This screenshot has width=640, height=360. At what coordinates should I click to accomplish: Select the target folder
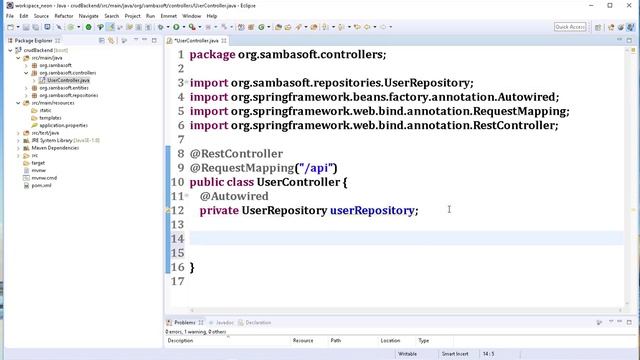click(38, 163)
